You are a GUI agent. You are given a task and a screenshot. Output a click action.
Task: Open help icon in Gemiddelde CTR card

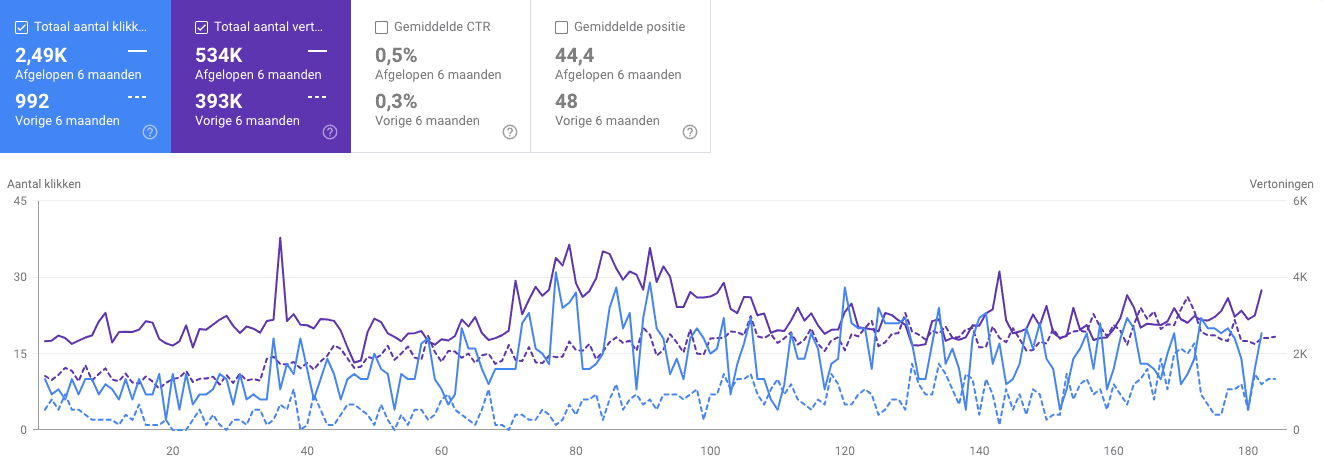pos(510,132)
